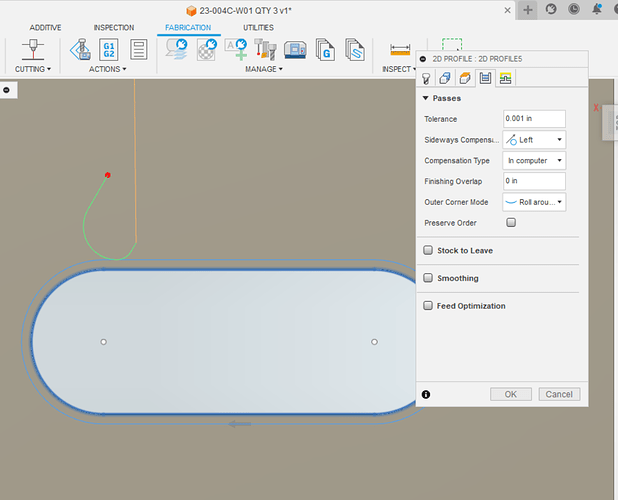This screenshot has width=618, height=500.
Task: Click the info icon at dialog bottom
Action: coord(426,394)
